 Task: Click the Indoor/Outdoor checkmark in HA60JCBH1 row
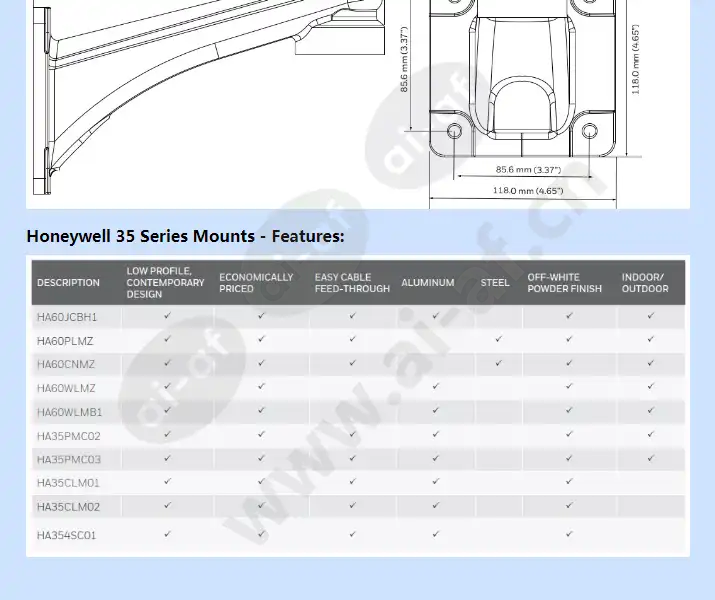click(x=651, y=315)
